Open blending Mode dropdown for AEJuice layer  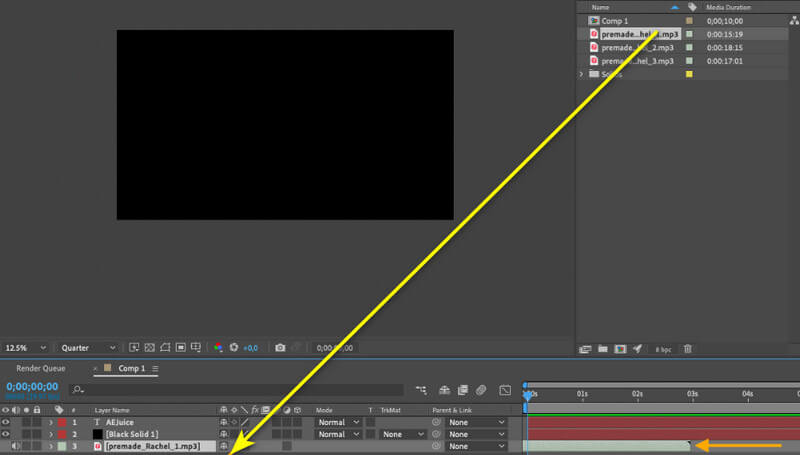click(337, 422)
